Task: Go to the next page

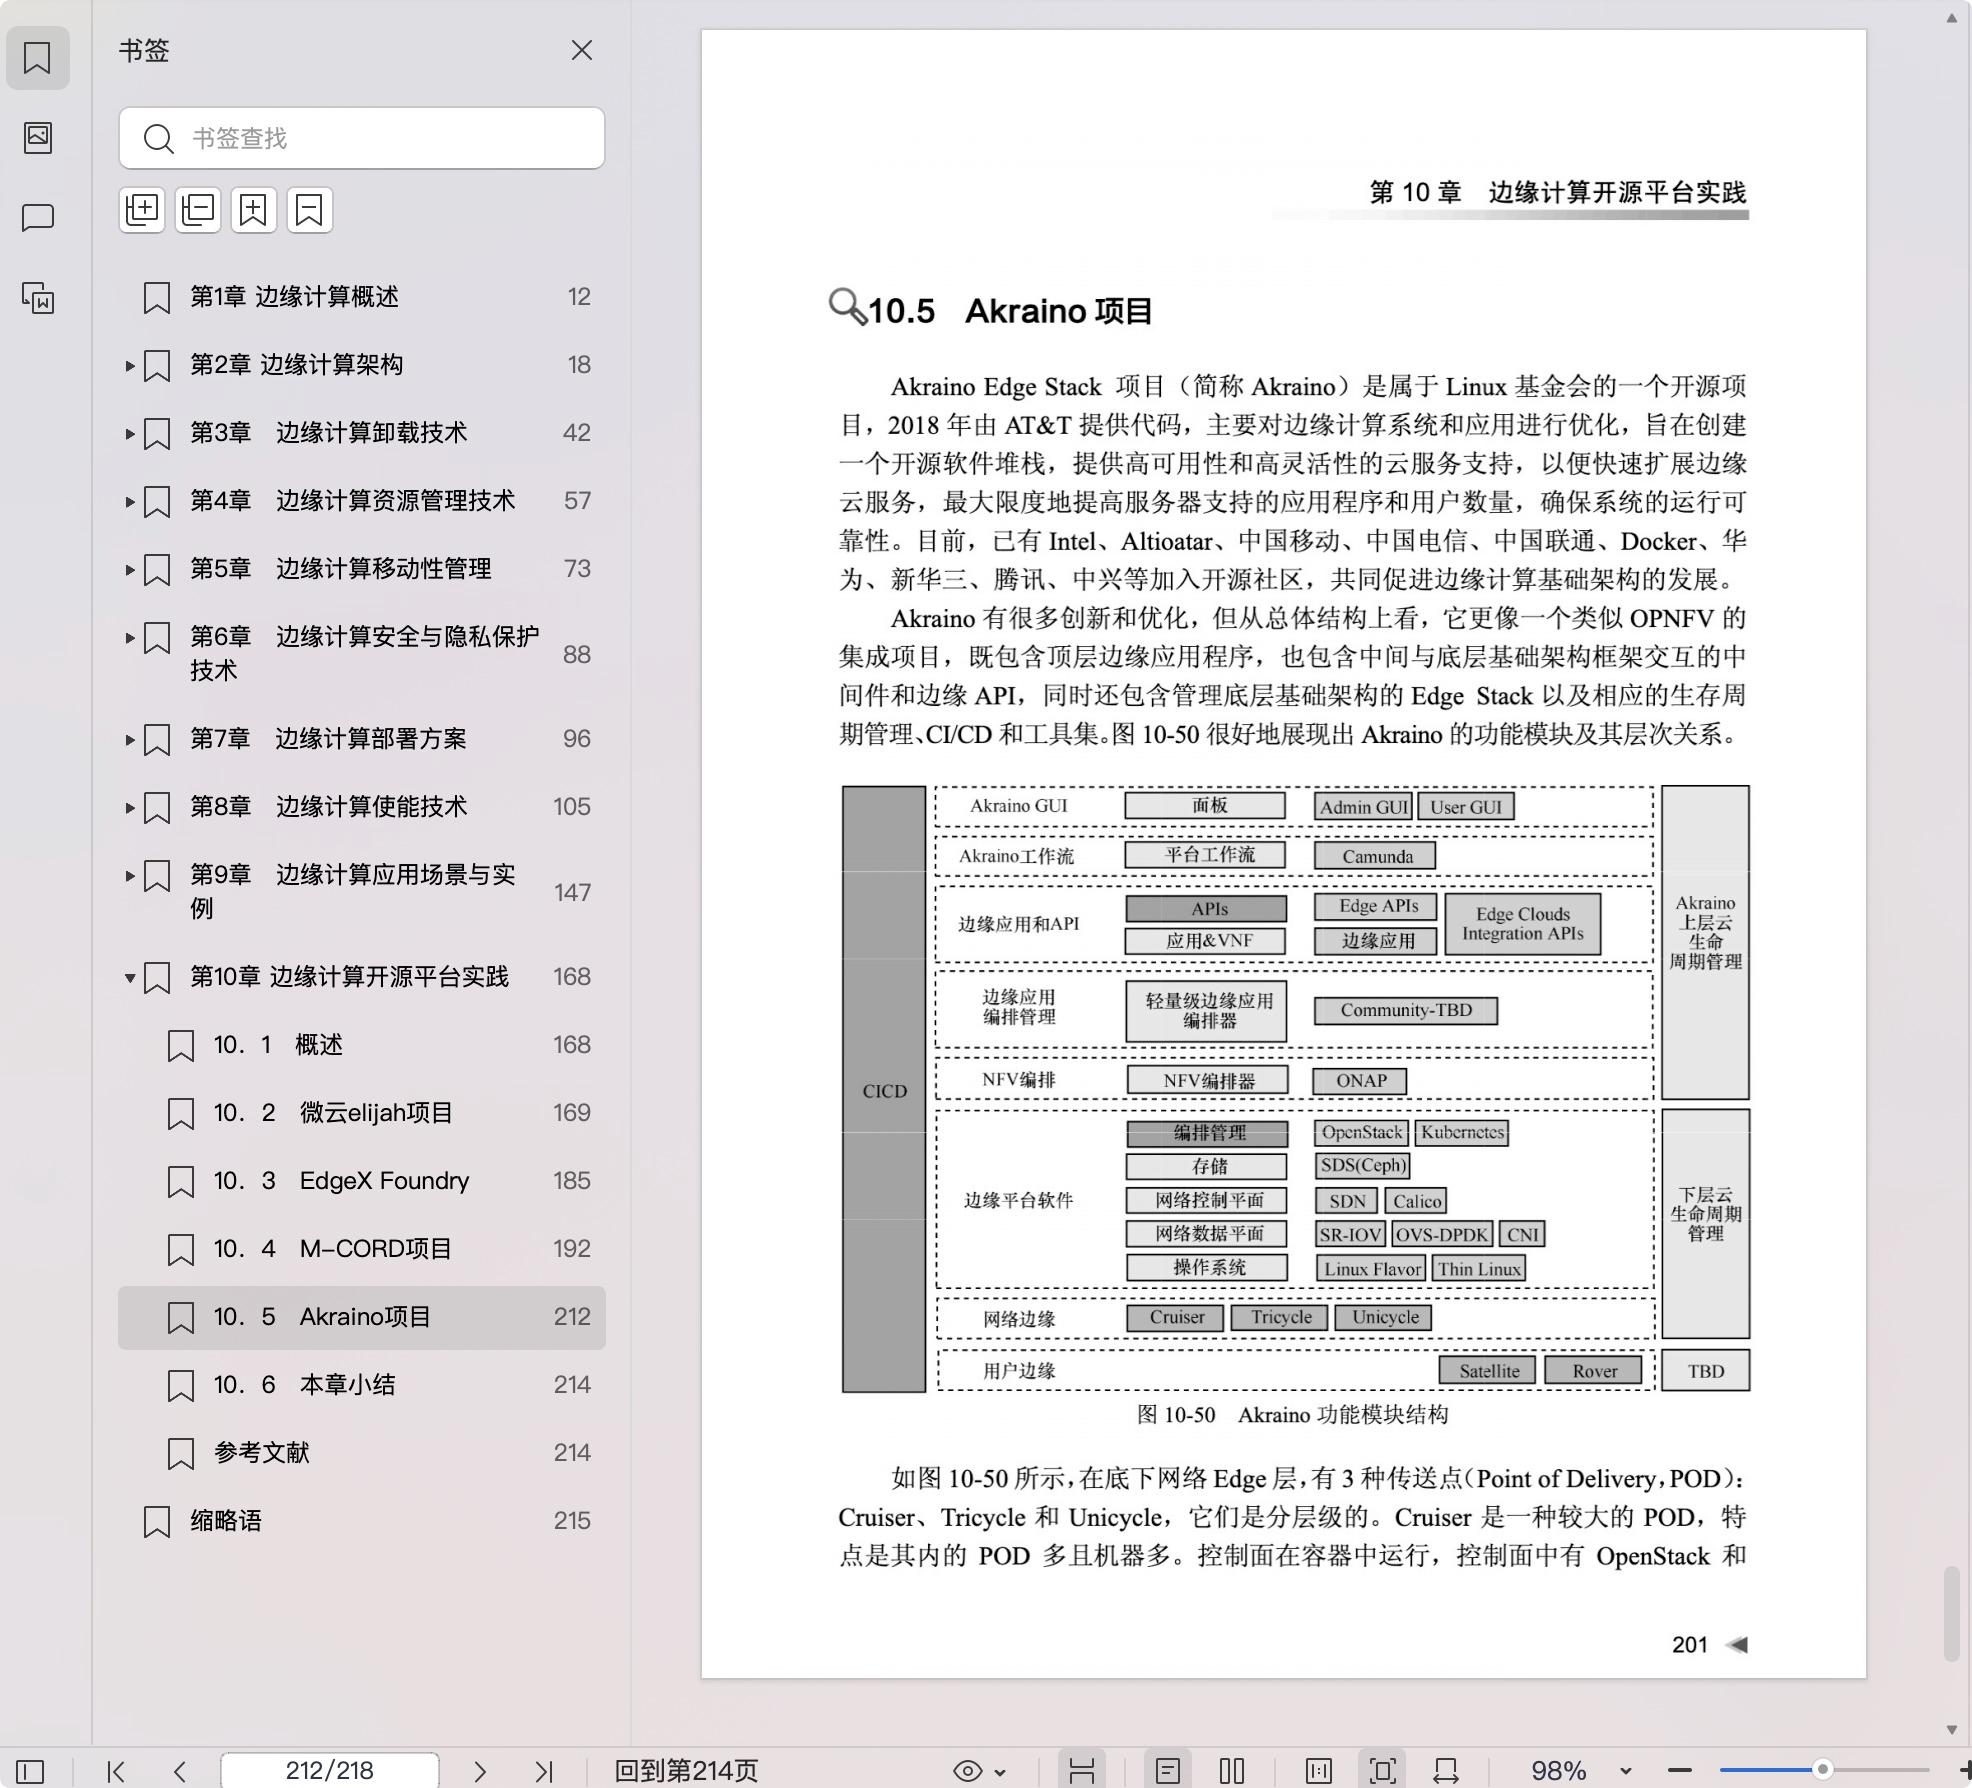Action: click(x=480, y=1771)
